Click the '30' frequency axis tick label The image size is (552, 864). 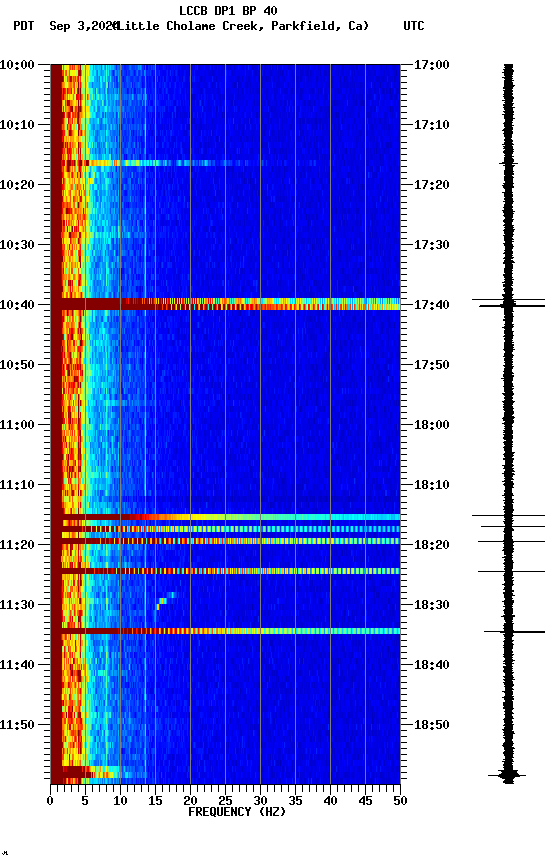coord(260,802)
